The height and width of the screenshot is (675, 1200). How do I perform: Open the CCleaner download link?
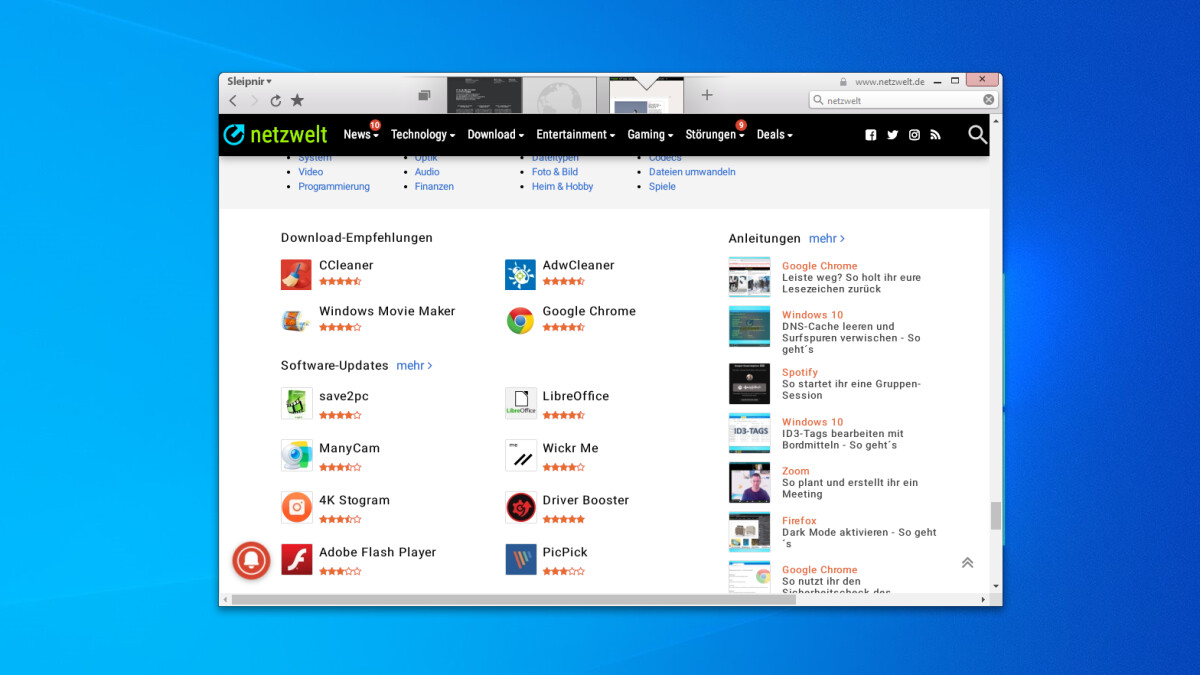[x=346, y=265]
